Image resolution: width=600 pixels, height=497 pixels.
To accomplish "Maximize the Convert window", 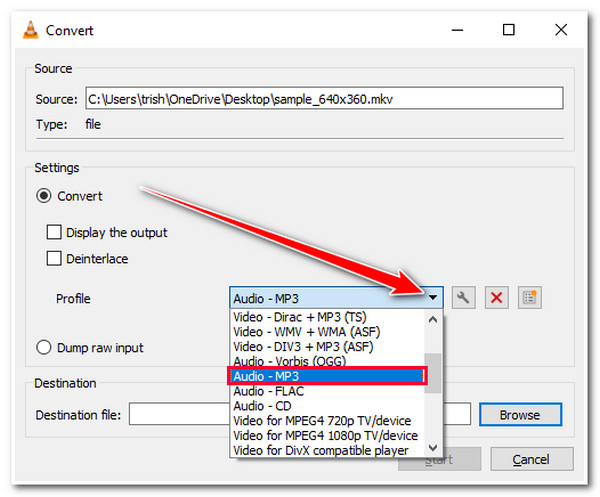I will coord(509,30).
